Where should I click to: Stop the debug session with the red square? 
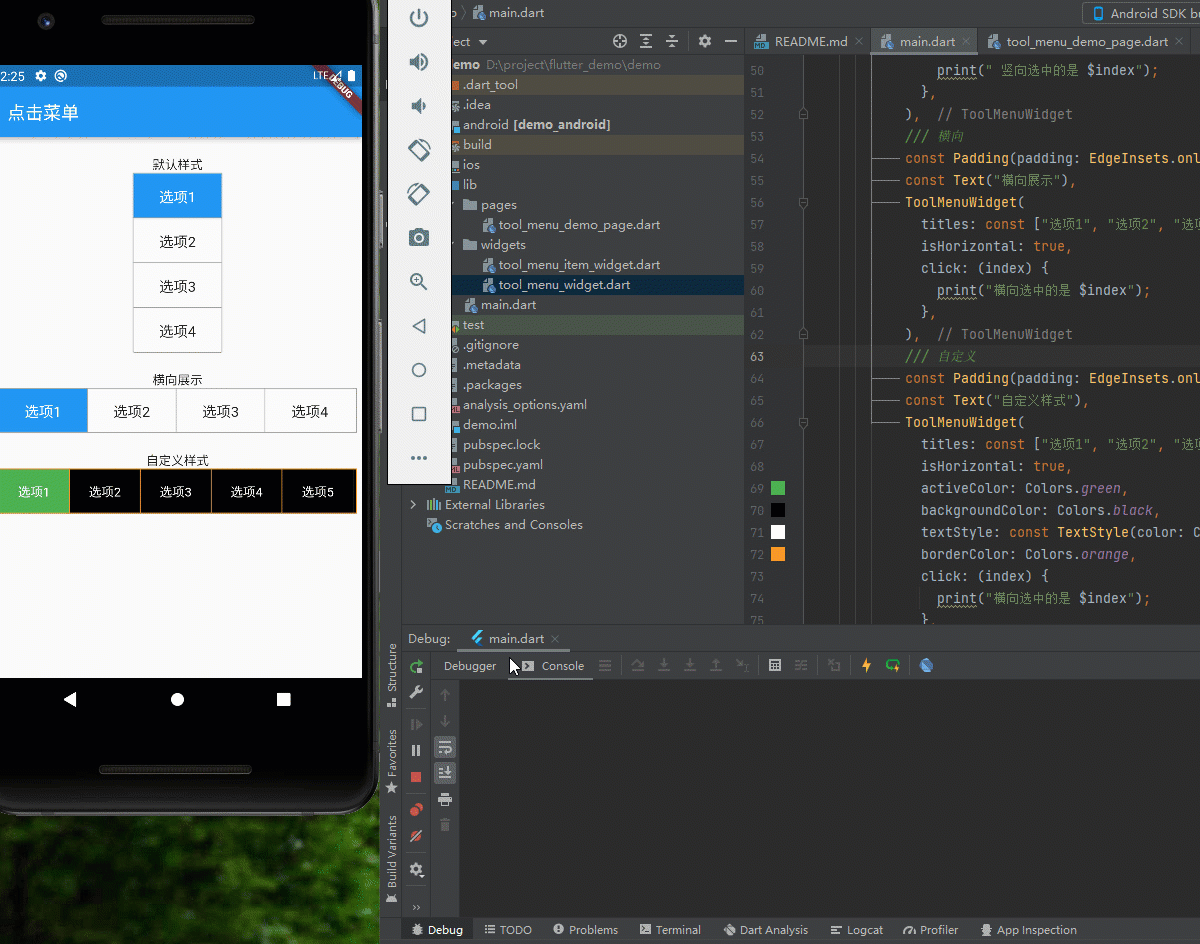pyautogui.click(x=417, y=777)
